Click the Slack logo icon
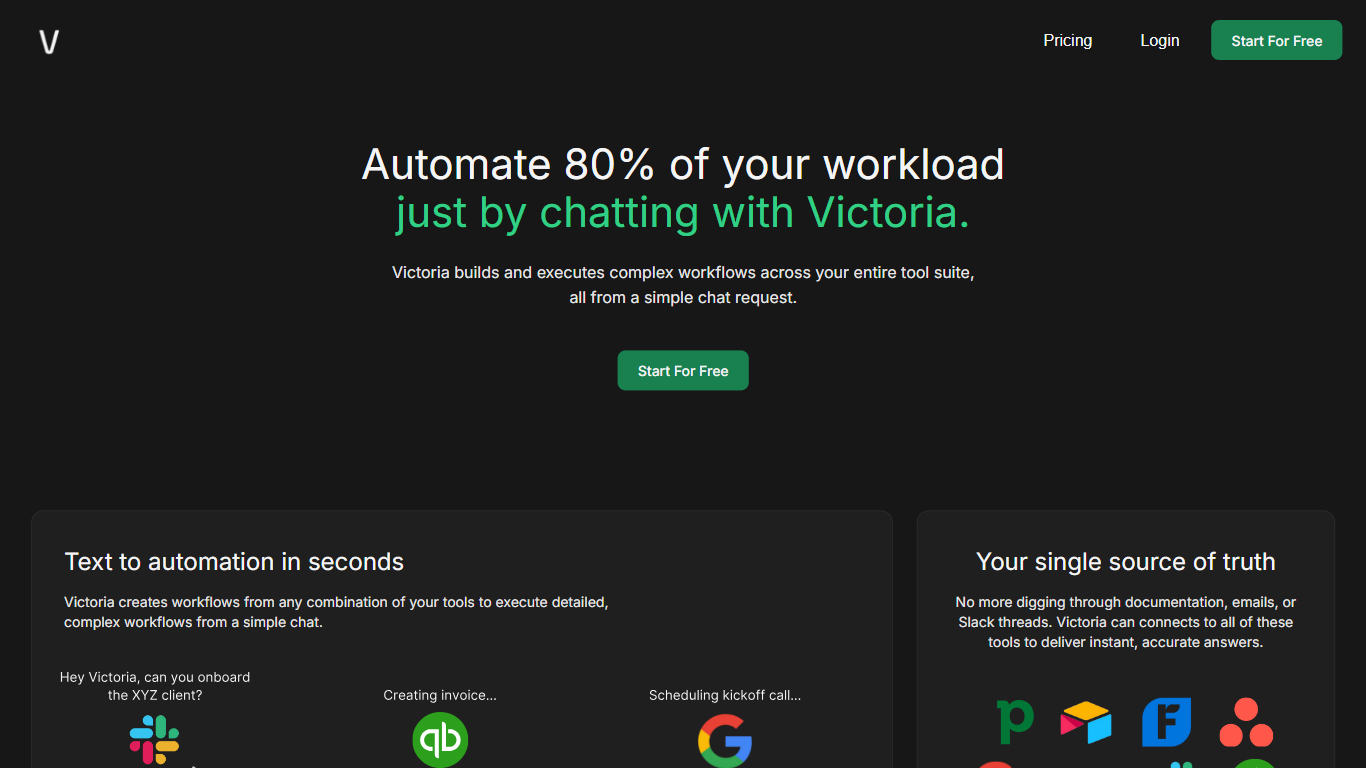 (x=154, y=740)
